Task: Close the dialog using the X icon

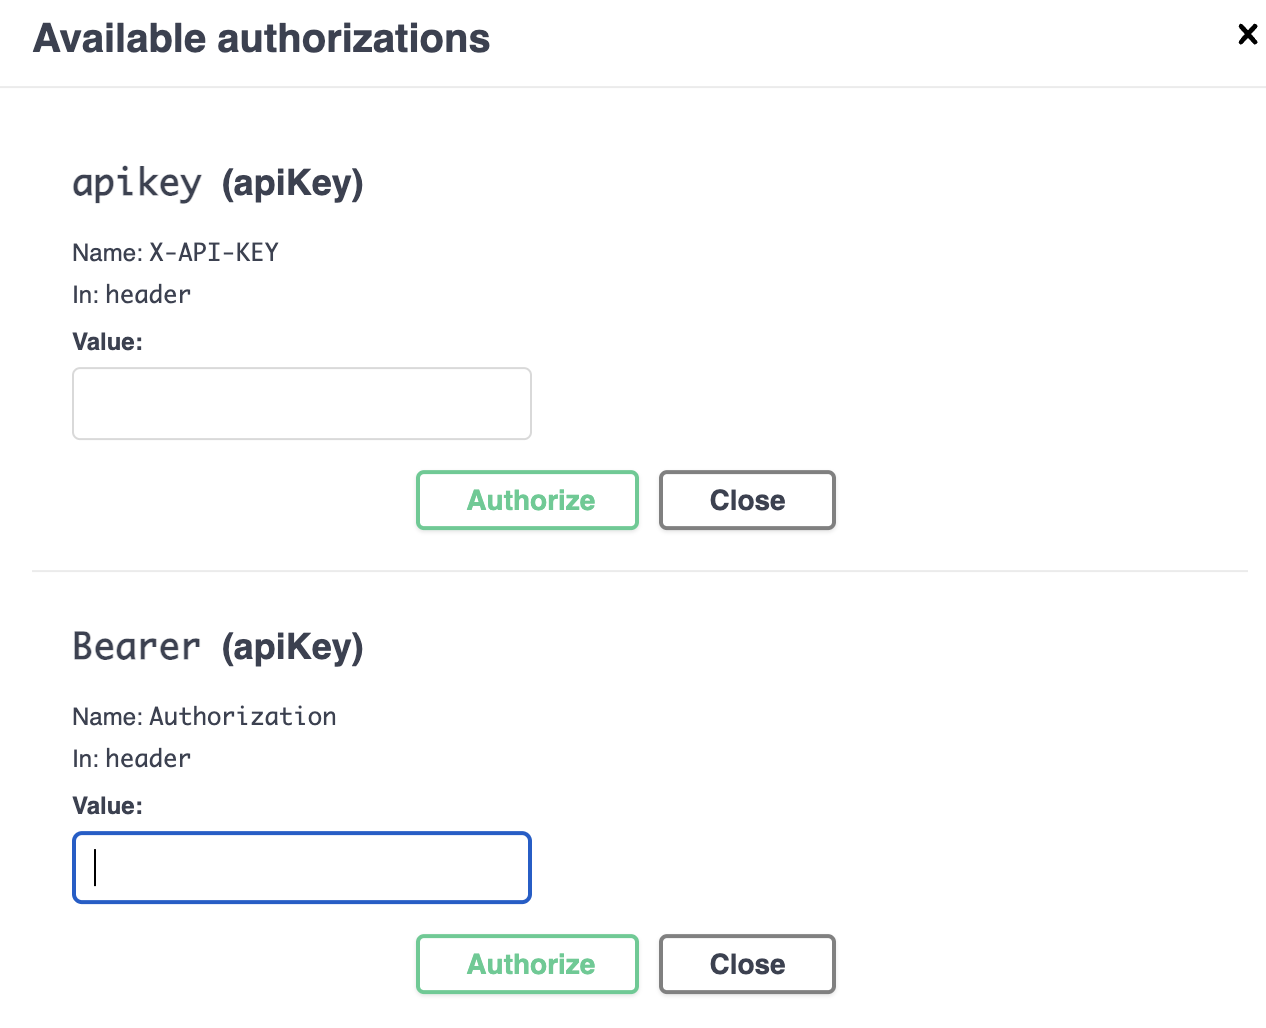Action: click(x=1247, y=34)
